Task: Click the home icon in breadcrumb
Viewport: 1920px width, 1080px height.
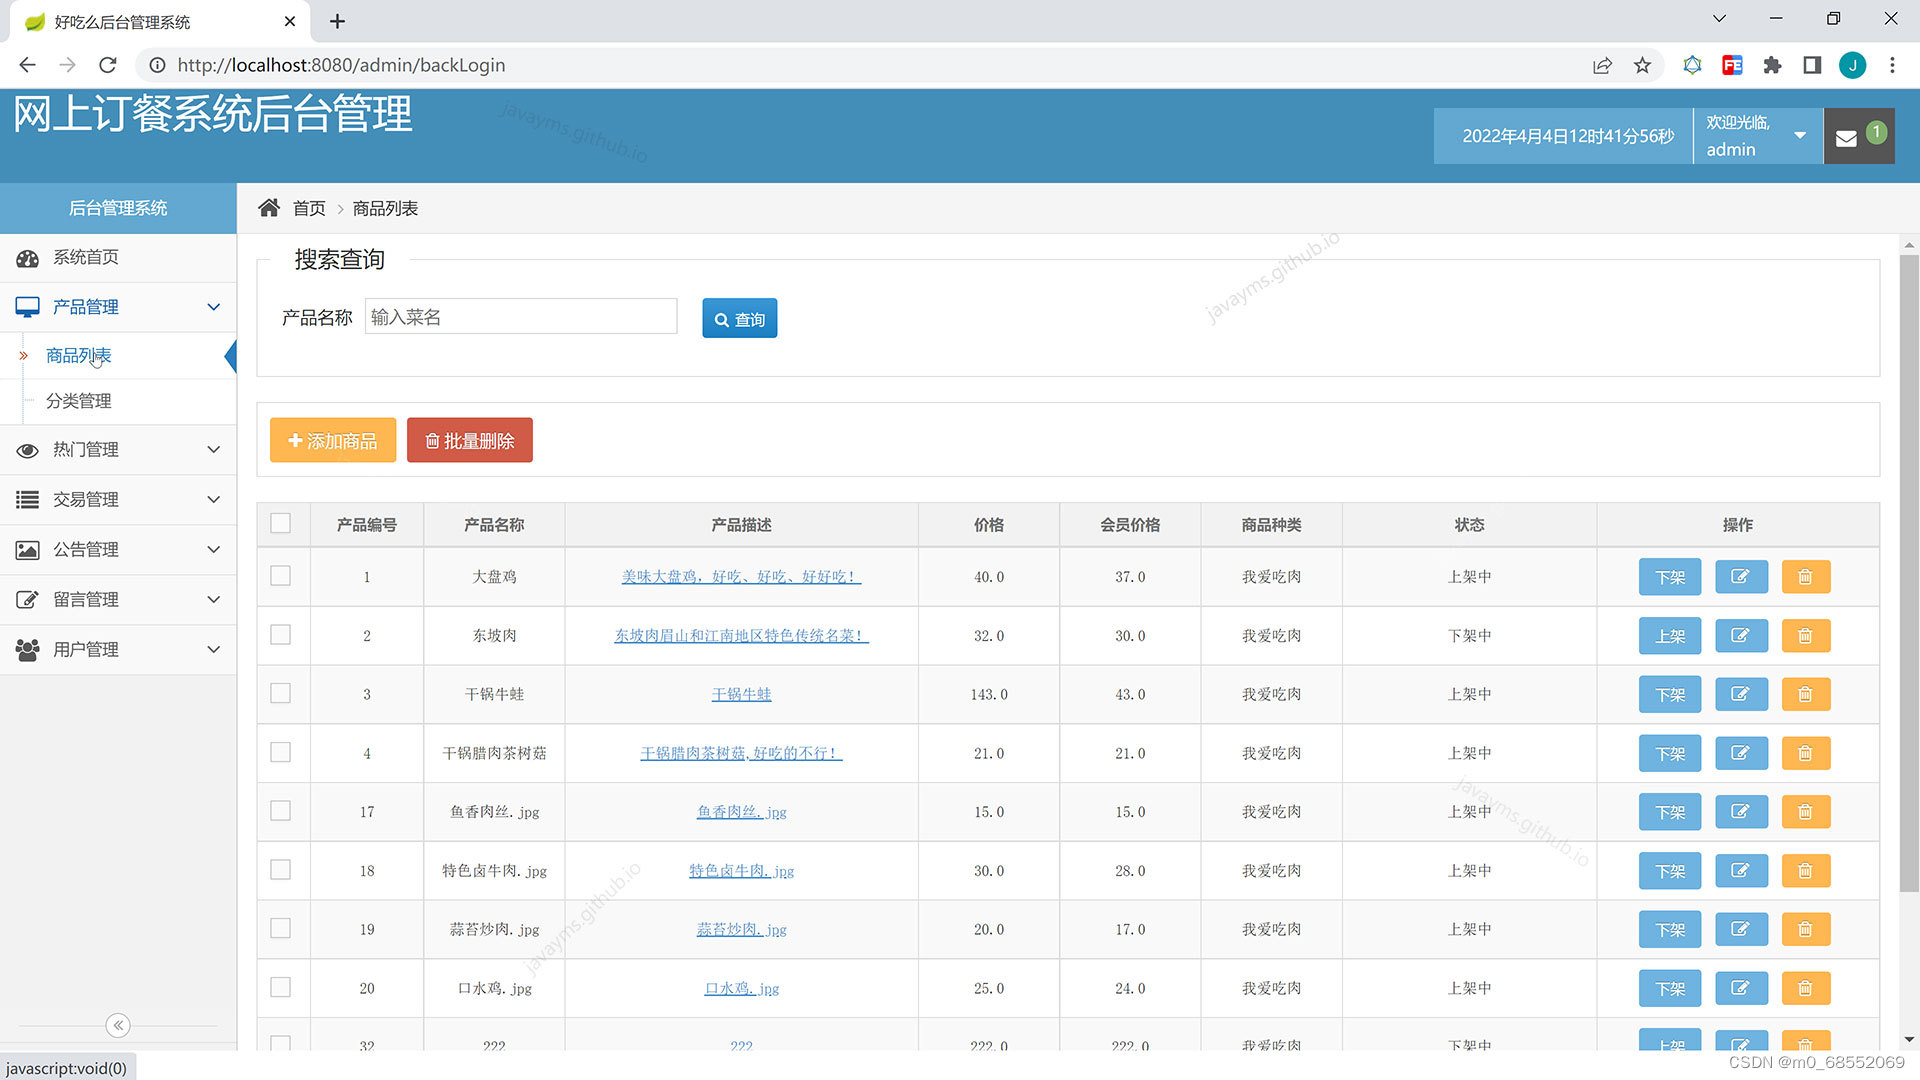Action: click(x=268, y=208)
